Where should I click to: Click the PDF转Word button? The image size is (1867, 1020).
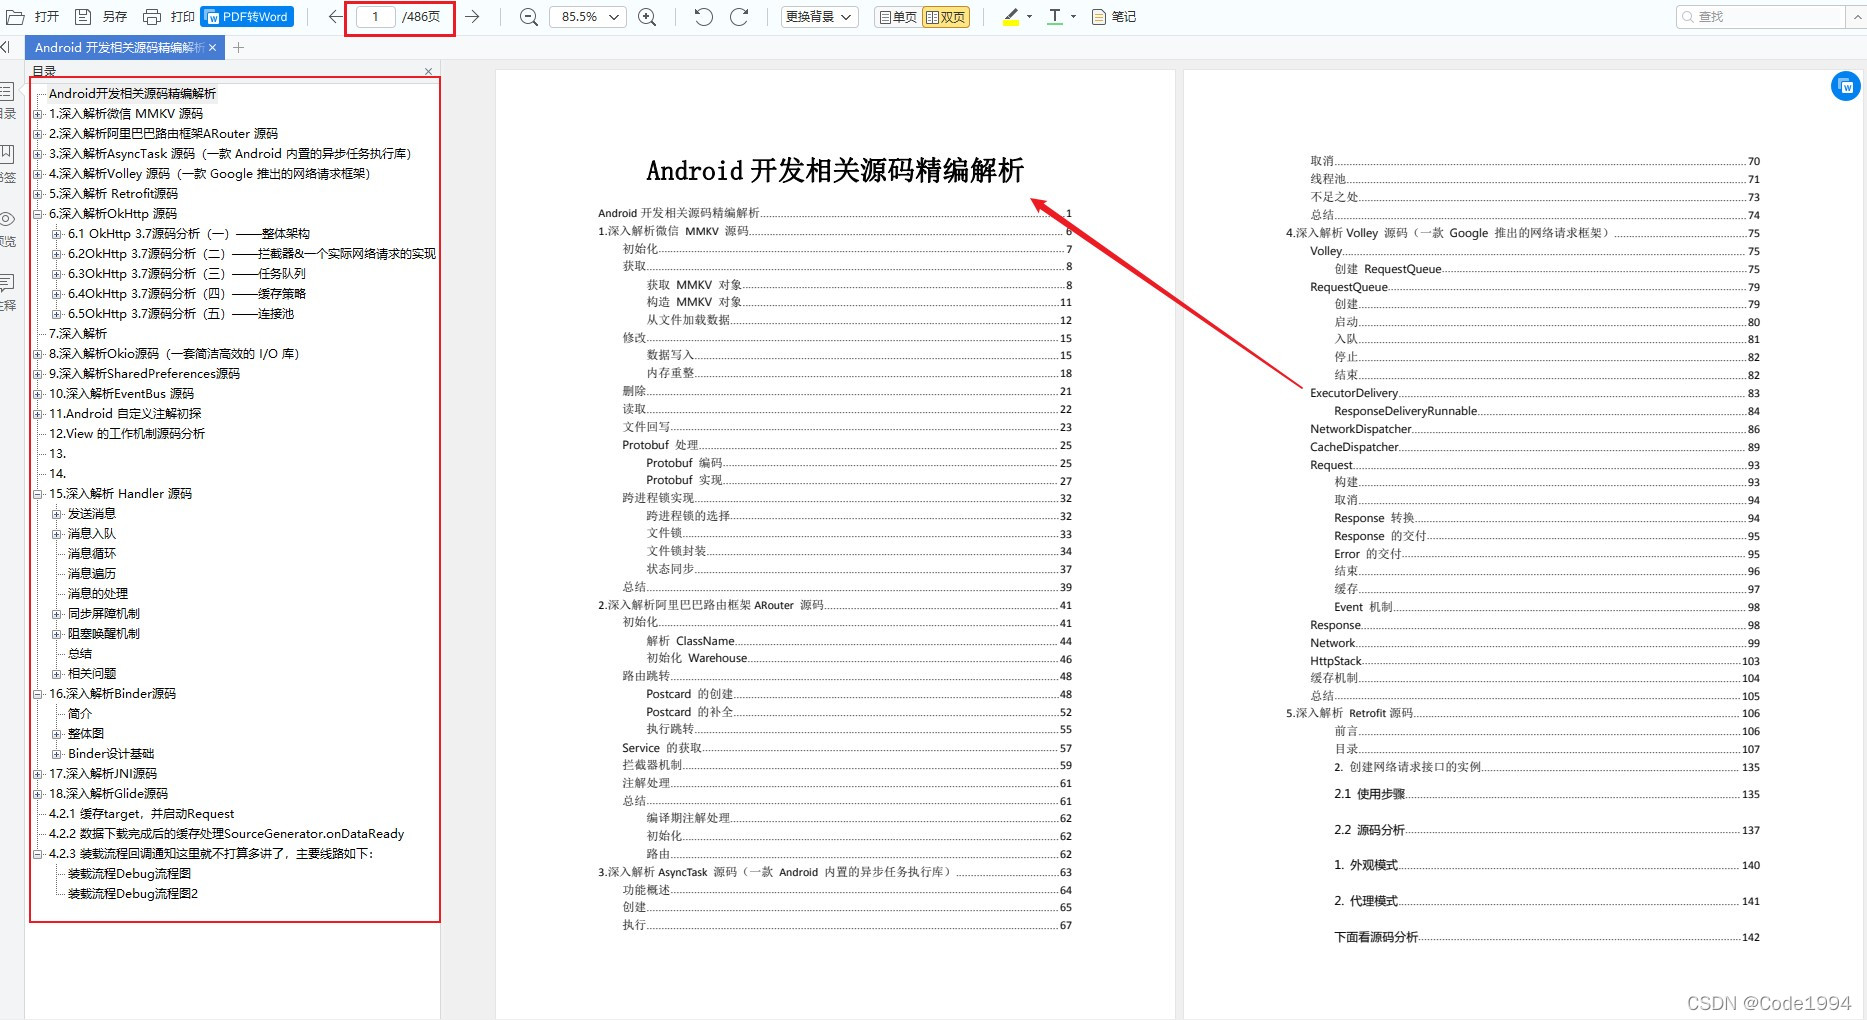[x=247, y=17]
